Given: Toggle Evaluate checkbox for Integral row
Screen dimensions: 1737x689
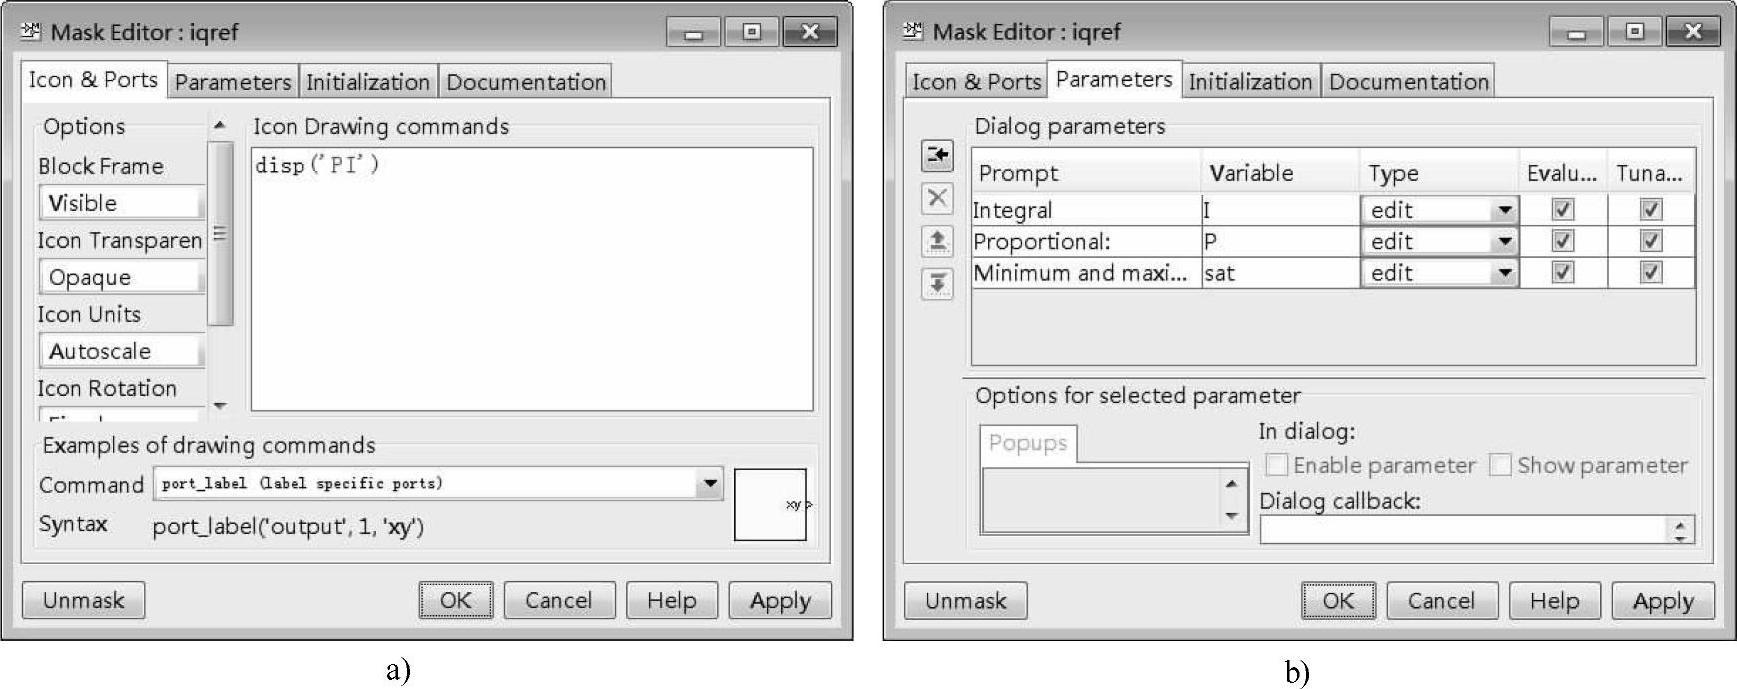Looking at the screenshot, I should tap(1562, 210).
